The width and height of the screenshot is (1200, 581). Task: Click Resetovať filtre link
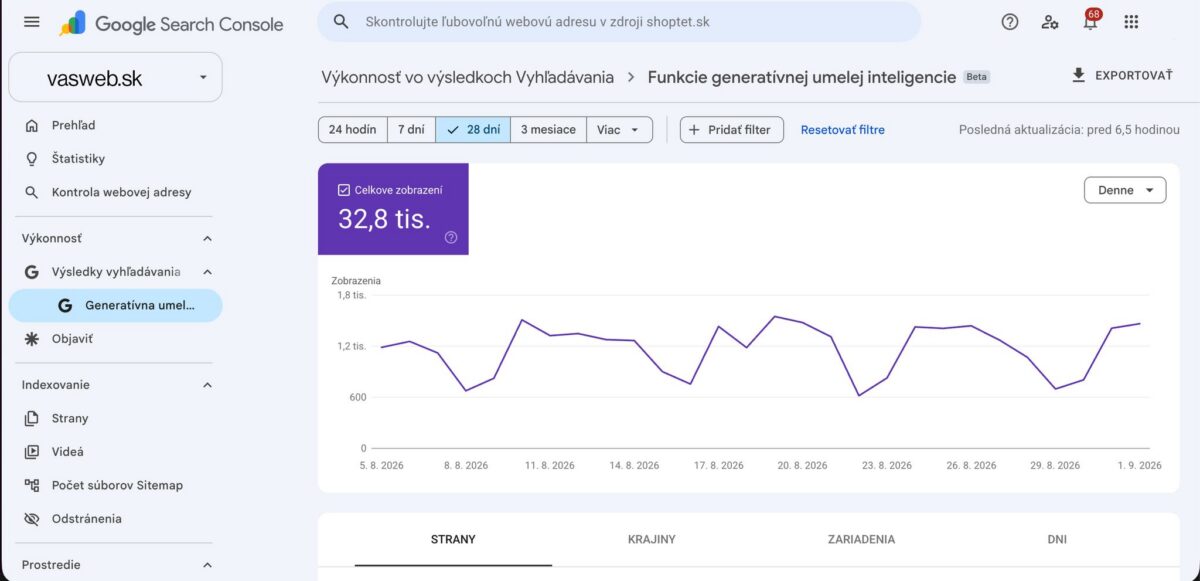tap(843, 130)
